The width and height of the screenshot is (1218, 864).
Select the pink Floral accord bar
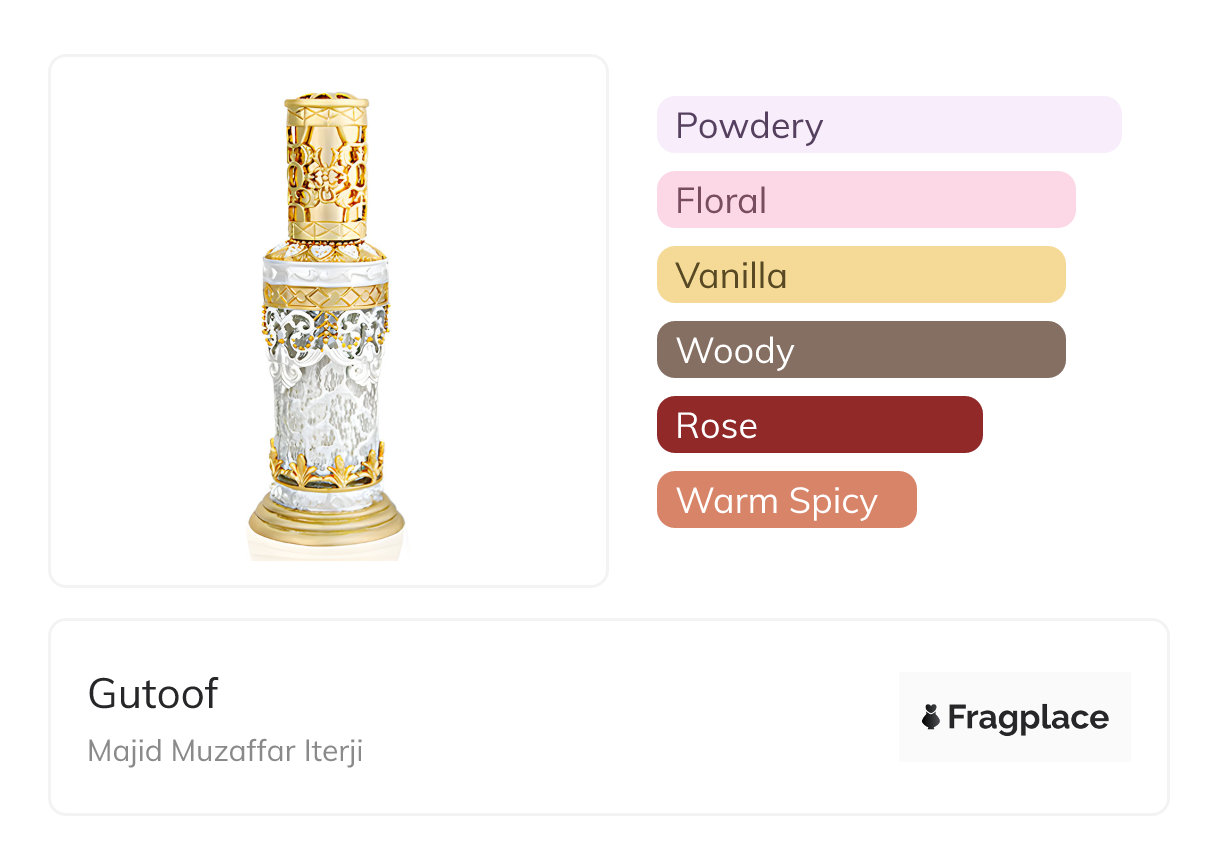(865, 200)
